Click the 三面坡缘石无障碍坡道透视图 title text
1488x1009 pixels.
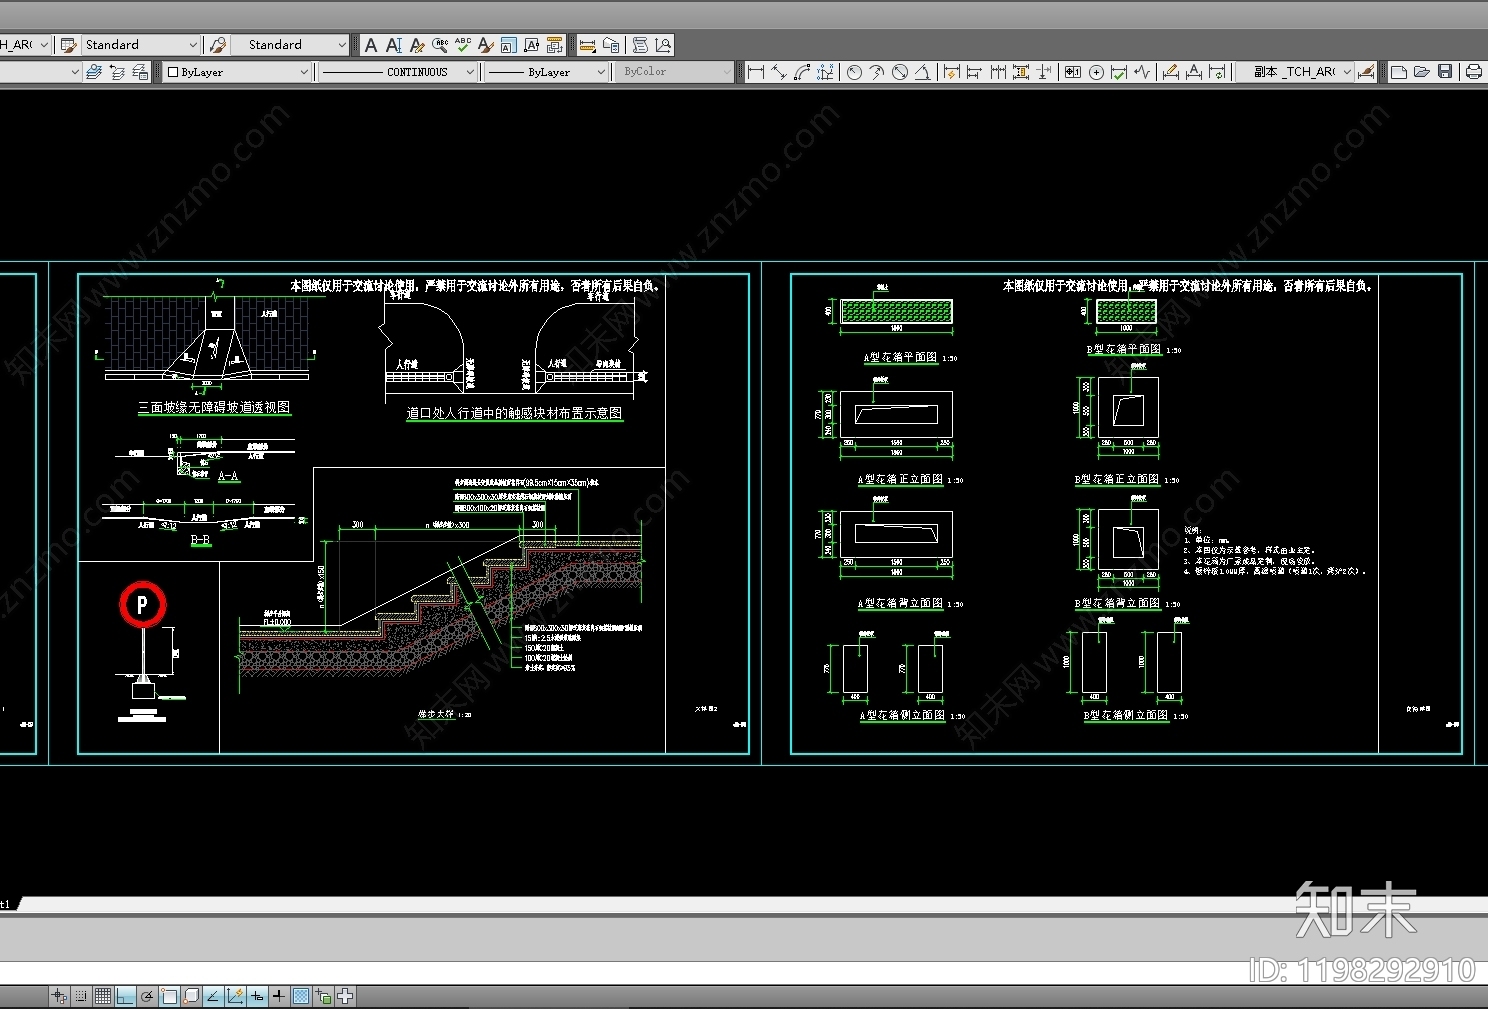[214, 407]
